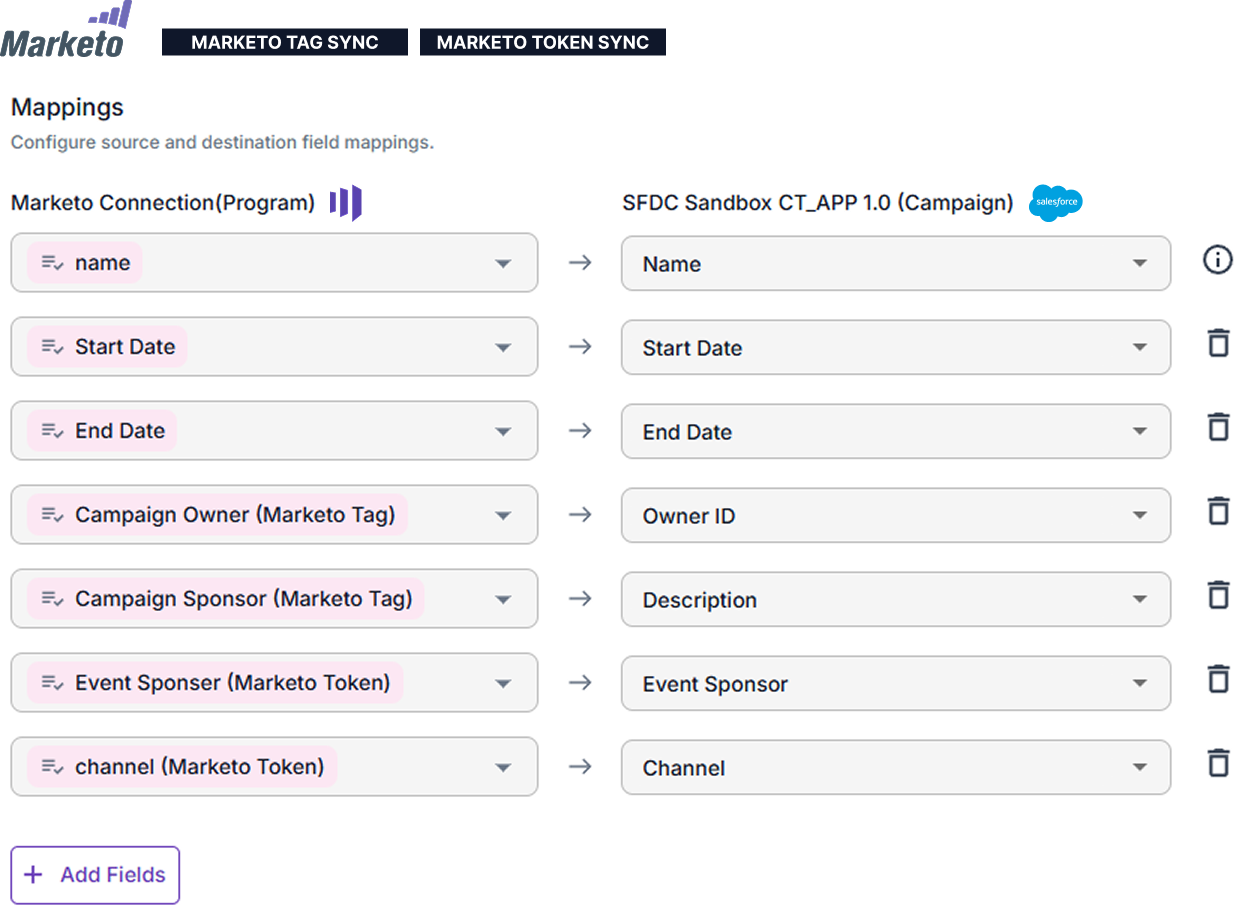
Task: Click the info icon beside the Name mapping
Action: (x=1217, y=261)
